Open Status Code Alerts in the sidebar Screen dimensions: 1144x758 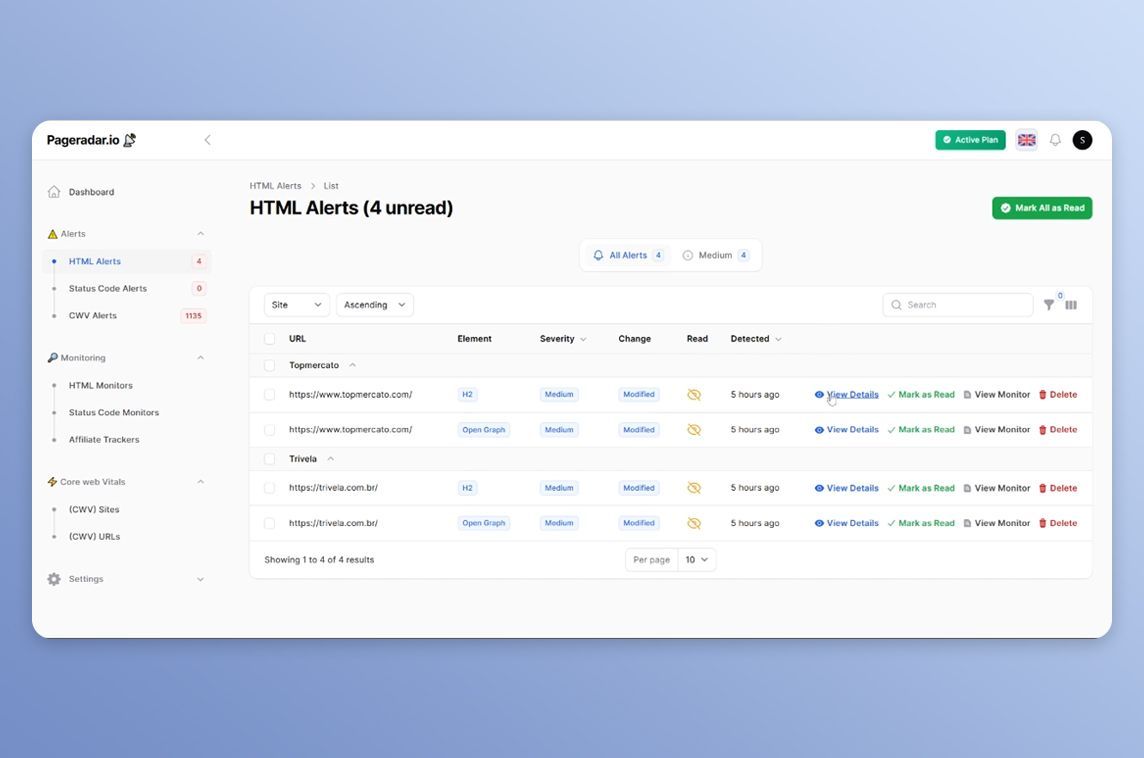[107, 287]
